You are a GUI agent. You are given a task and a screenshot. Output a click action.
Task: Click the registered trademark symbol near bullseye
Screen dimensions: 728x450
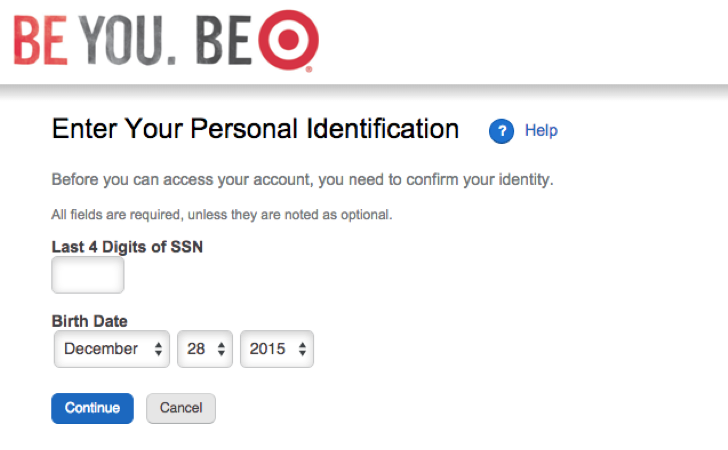[309, 70]
